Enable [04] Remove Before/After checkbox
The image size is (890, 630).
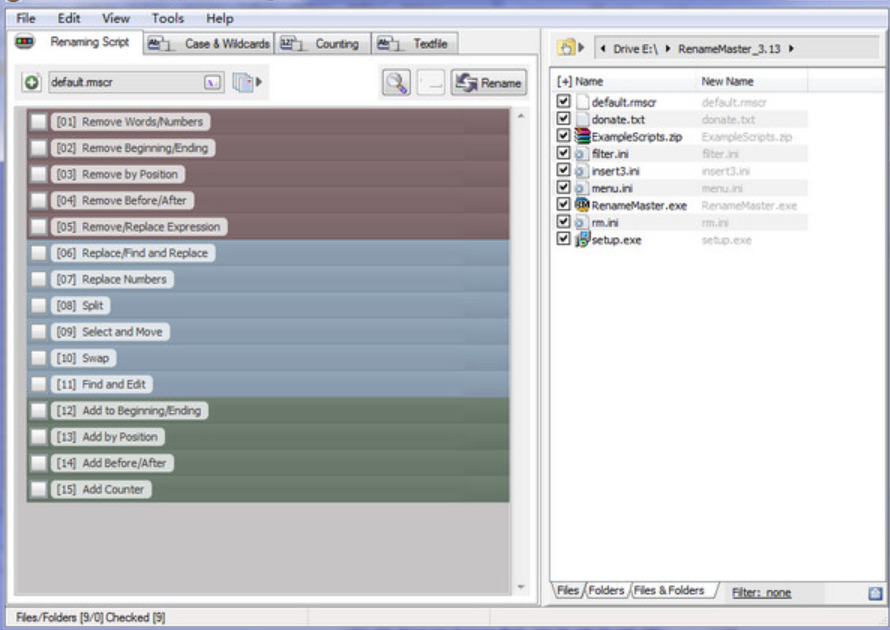click(x=39, y=200)
